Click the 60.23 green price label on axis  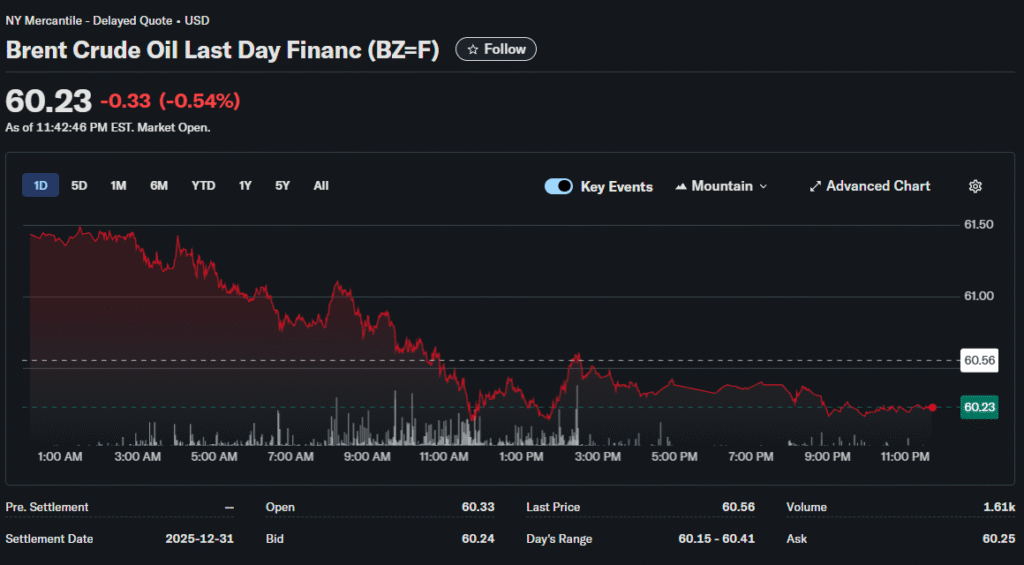[979, 407]
